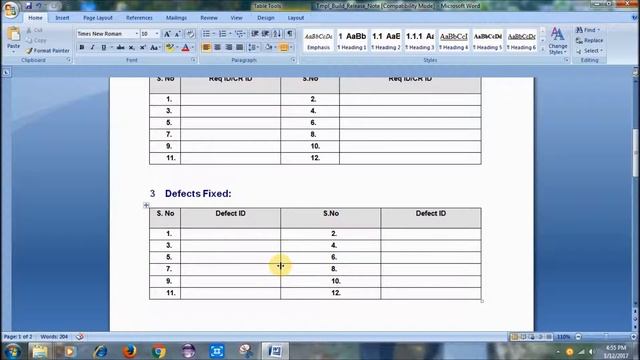640x360 pixels.
Task: Toggle Strikethrough formatting
Action: pyautogui.click(x=120, y=47)
